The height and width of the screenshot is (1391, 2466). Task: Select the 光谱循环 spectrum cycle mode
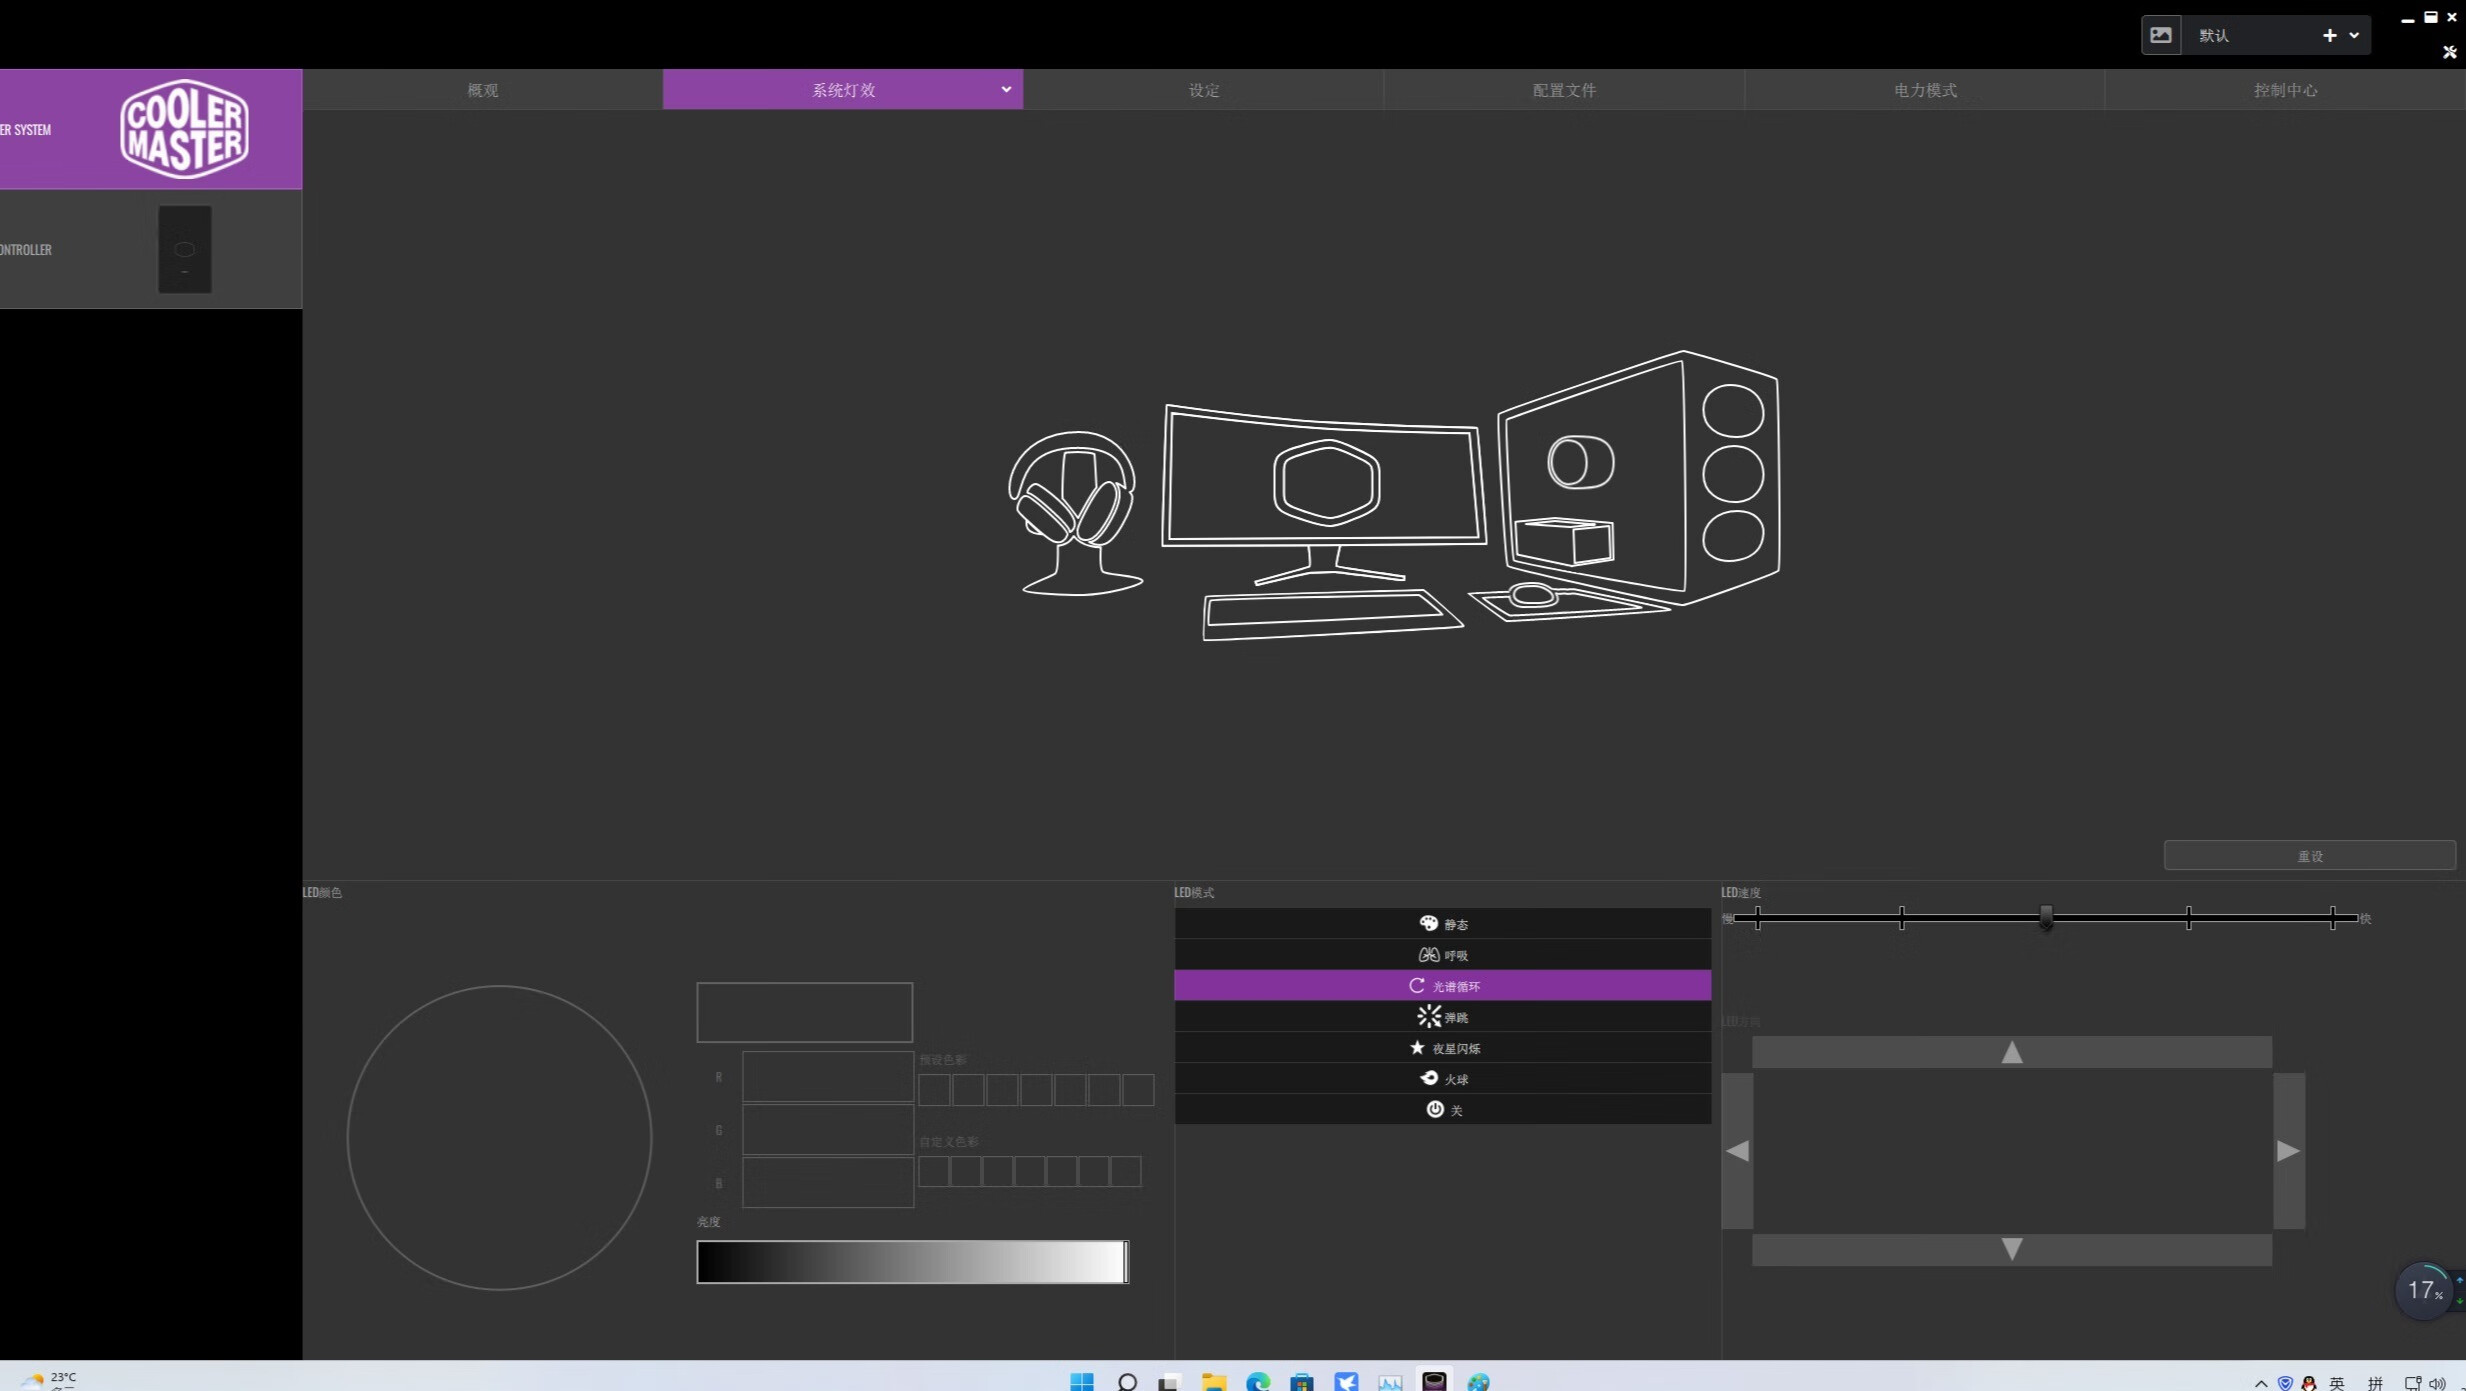(x=1442, y=986)
